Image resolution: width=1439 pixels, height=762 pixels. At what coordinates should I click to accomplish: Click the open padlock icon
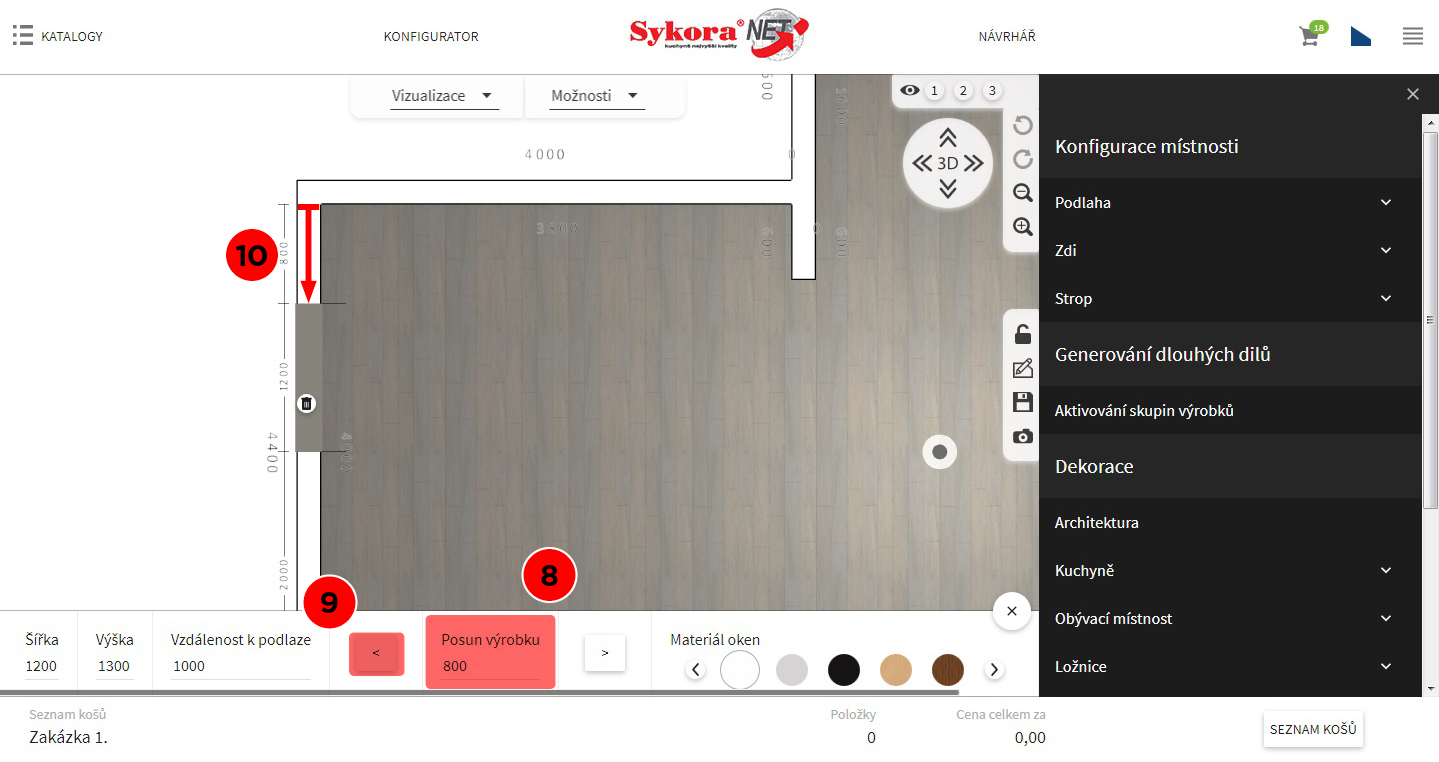click(1022, 335)
